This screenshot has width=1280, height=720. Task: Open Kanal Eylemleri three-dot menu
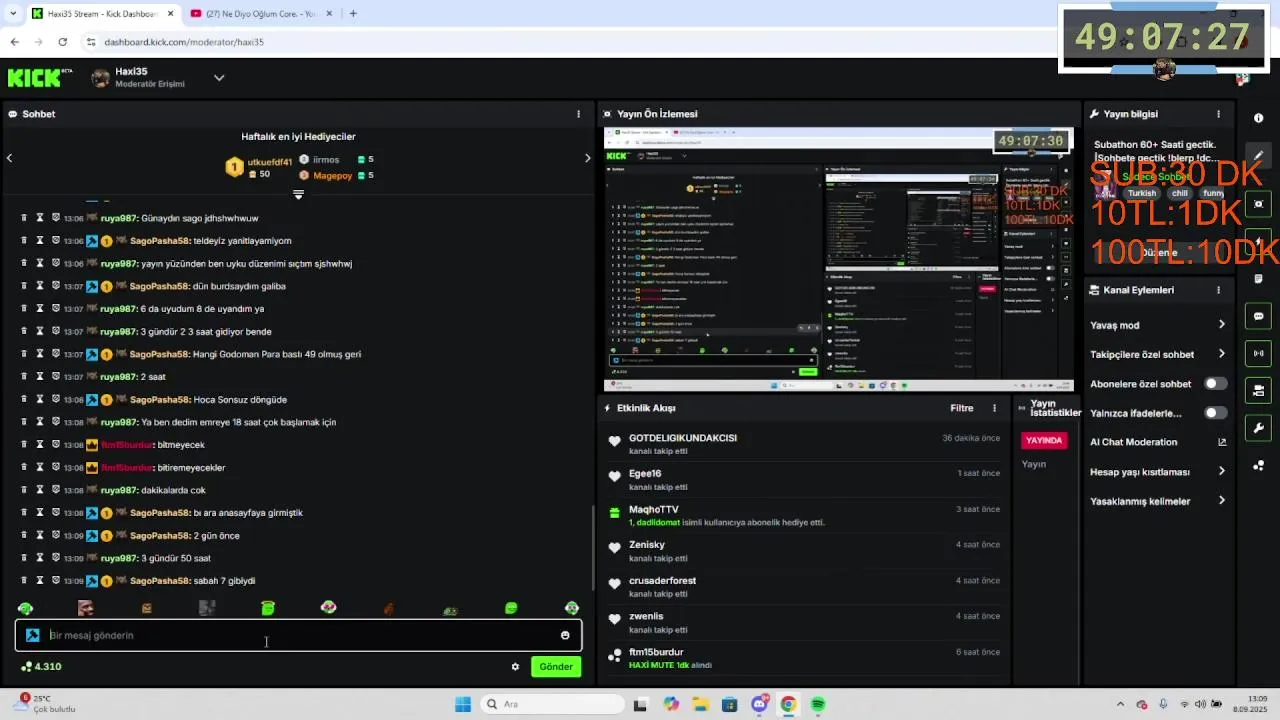[1218, 290]
